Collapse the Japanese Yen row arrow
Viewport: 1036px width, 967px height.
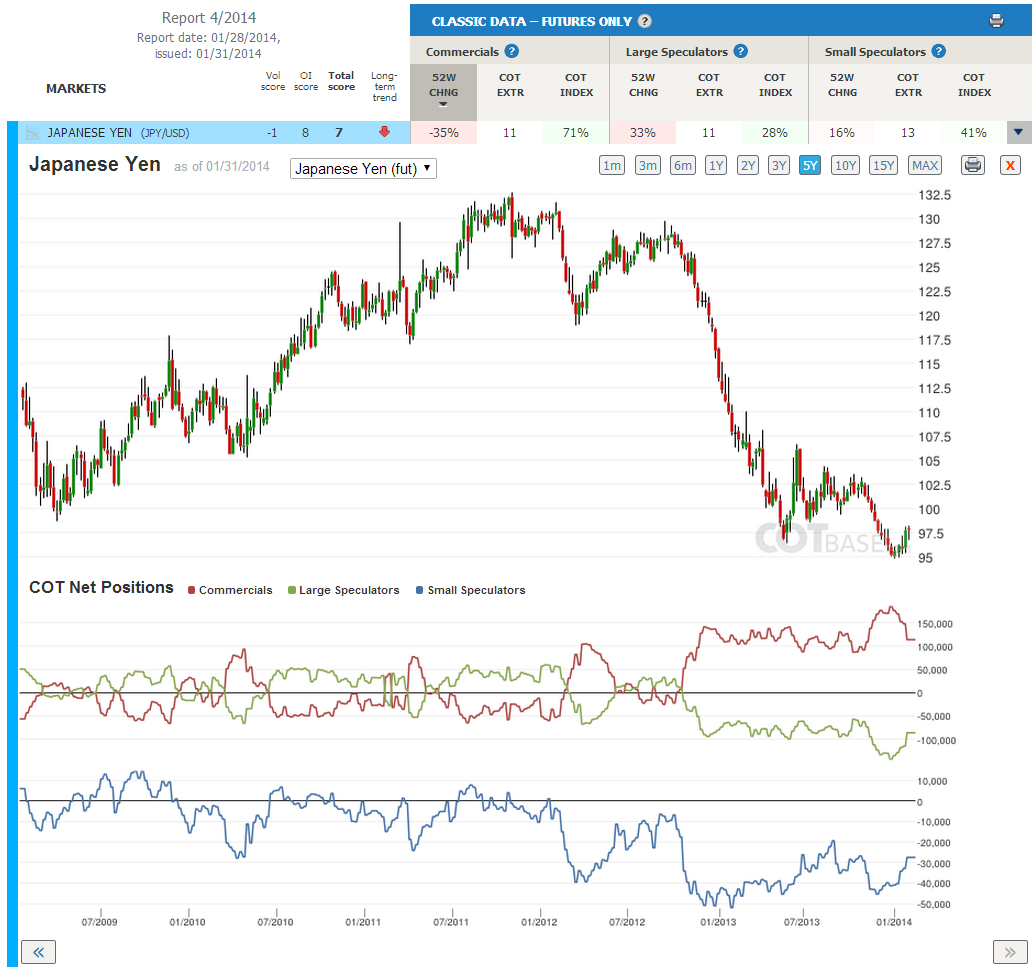tap(1018, 132)
